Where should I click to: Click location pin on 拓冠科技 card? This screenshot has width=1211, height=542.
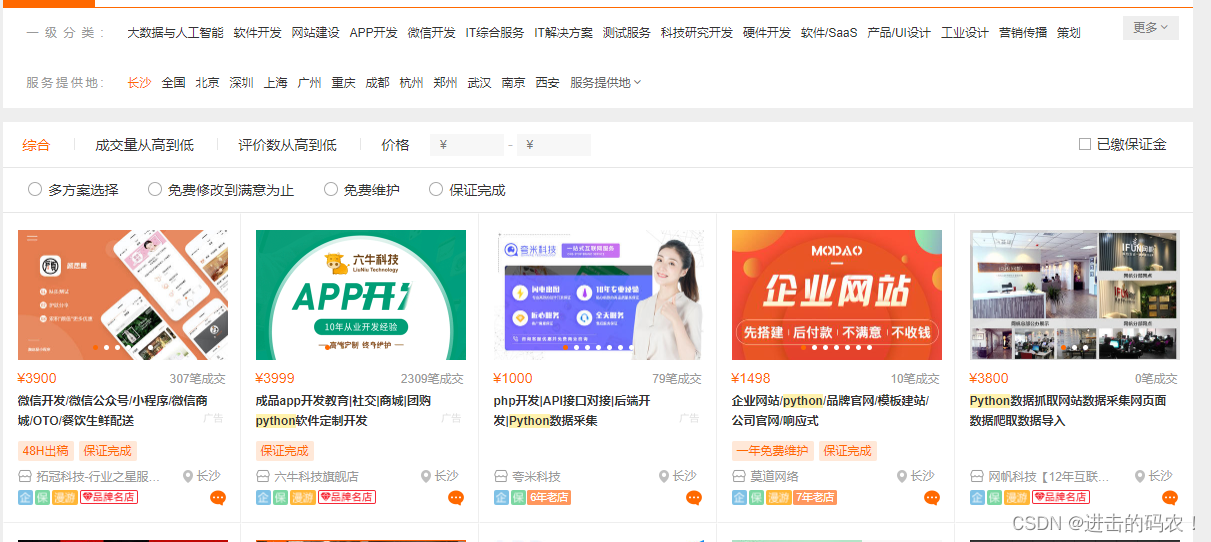coord(188,477)
